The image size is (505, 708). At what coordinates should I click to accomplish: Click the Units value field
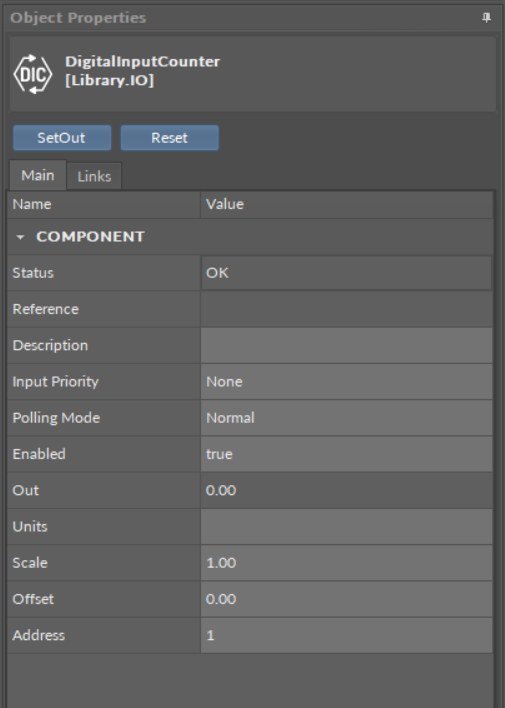(x=346, y=526)
